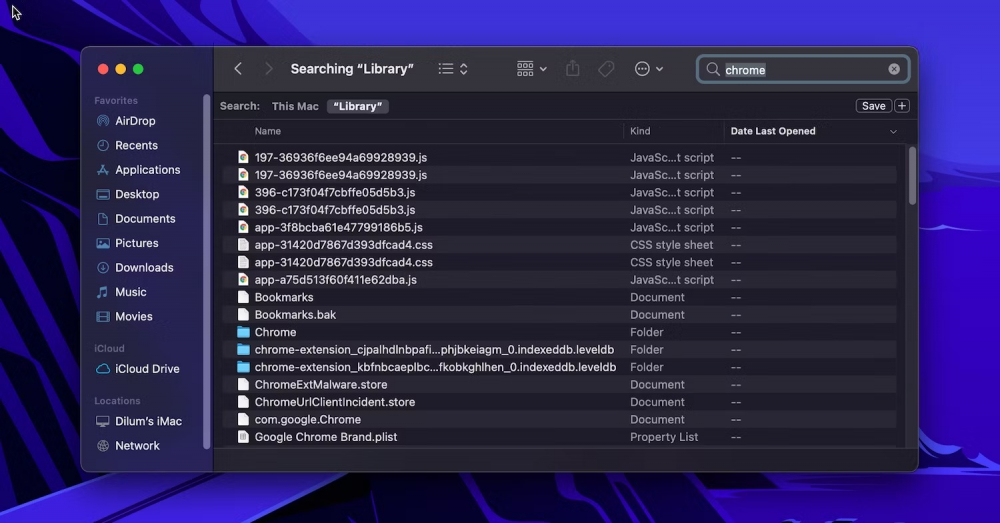Select the "Library" search scope
The image size is (1000, 523).
coord(358,106)
